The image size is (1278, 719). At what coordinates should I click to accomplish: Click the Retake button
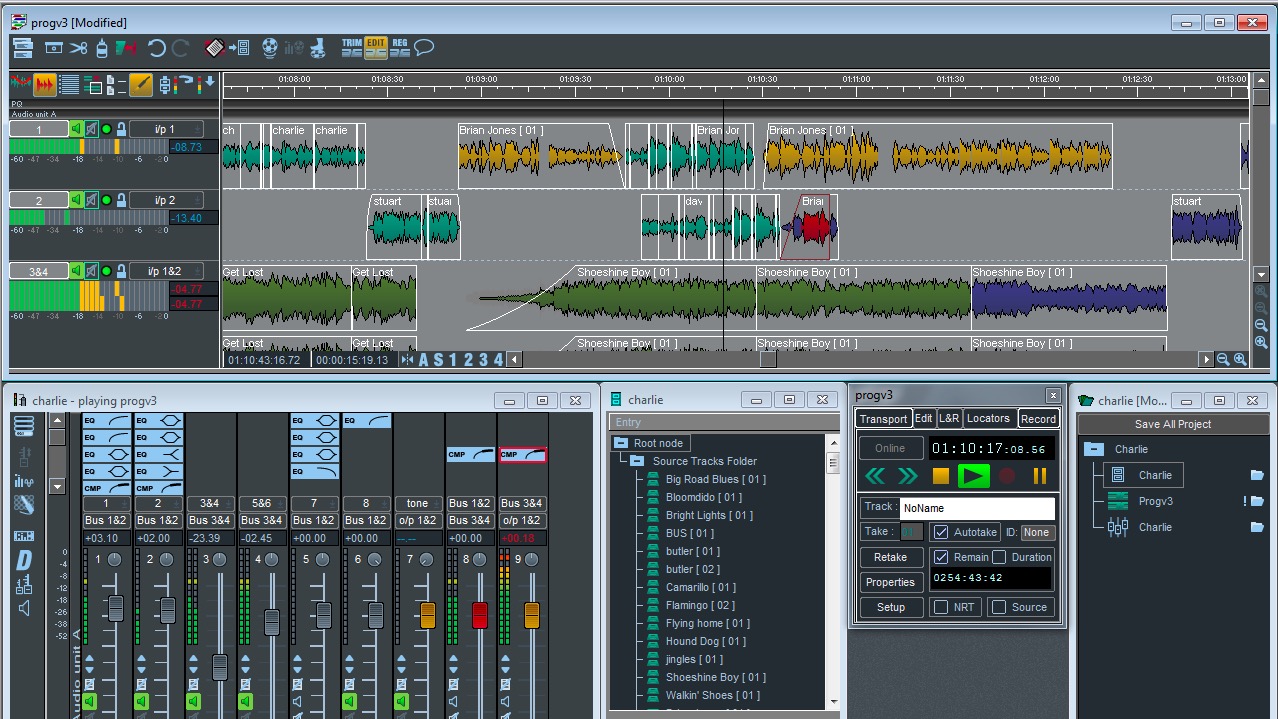pos(891,557)
